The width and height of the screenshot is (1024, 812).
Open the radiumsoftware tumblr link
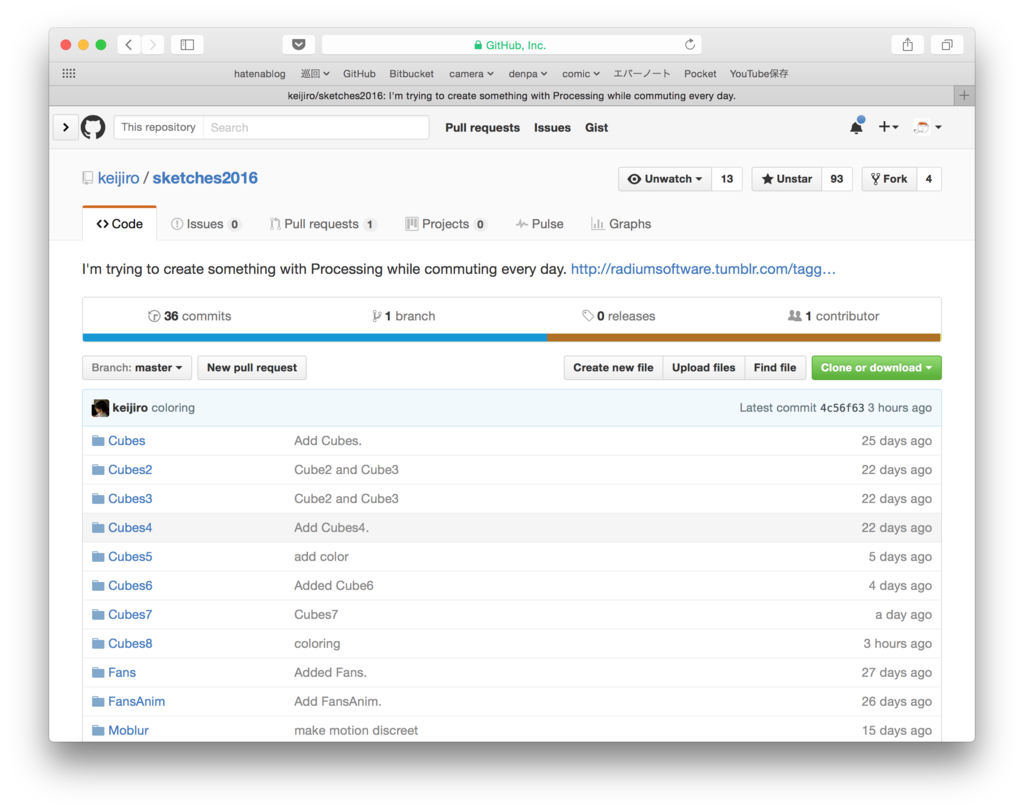point(703,269)
